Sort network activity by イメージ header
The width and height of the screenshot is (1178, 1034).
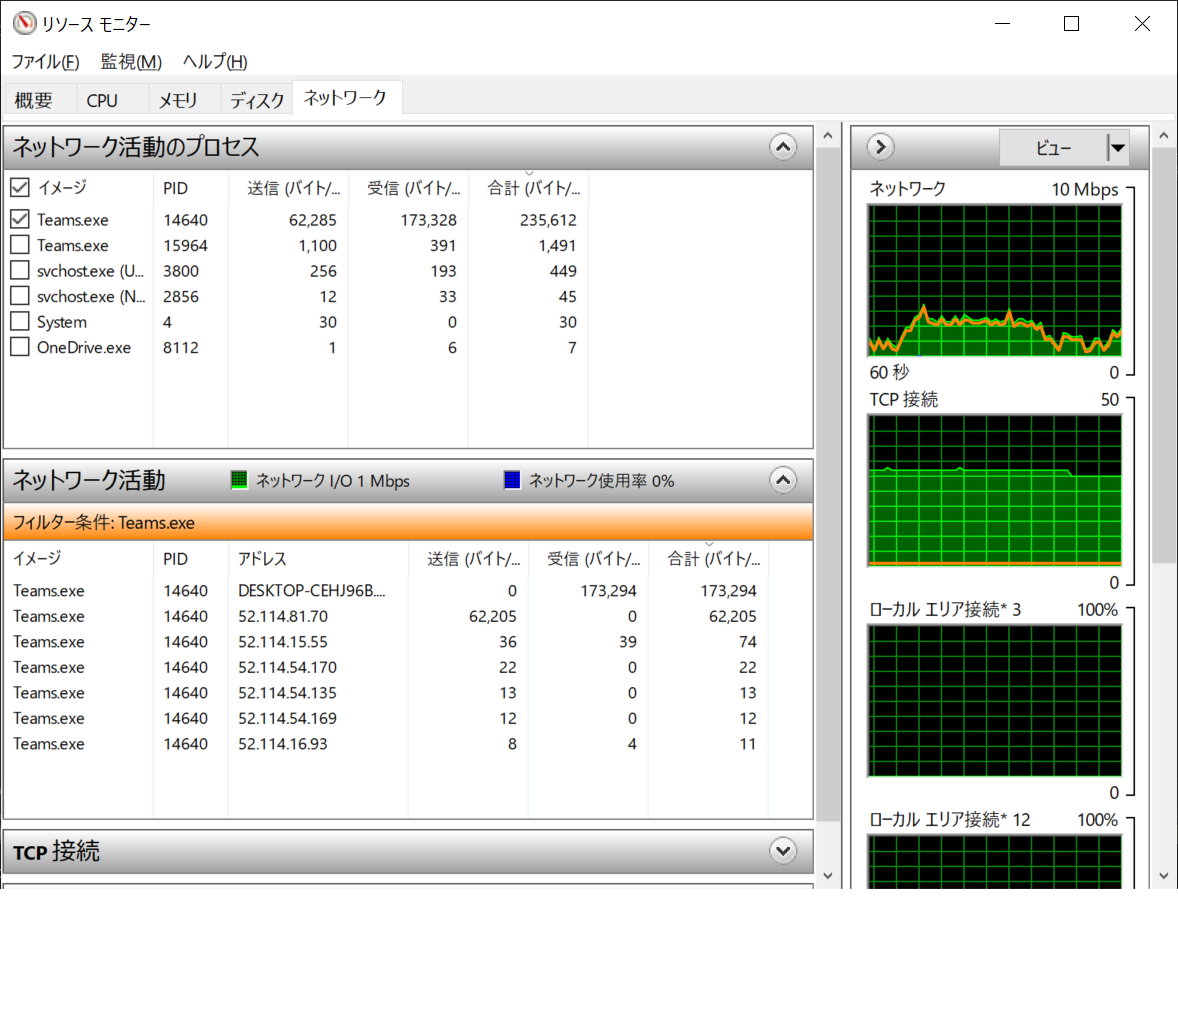pos(78,558)
